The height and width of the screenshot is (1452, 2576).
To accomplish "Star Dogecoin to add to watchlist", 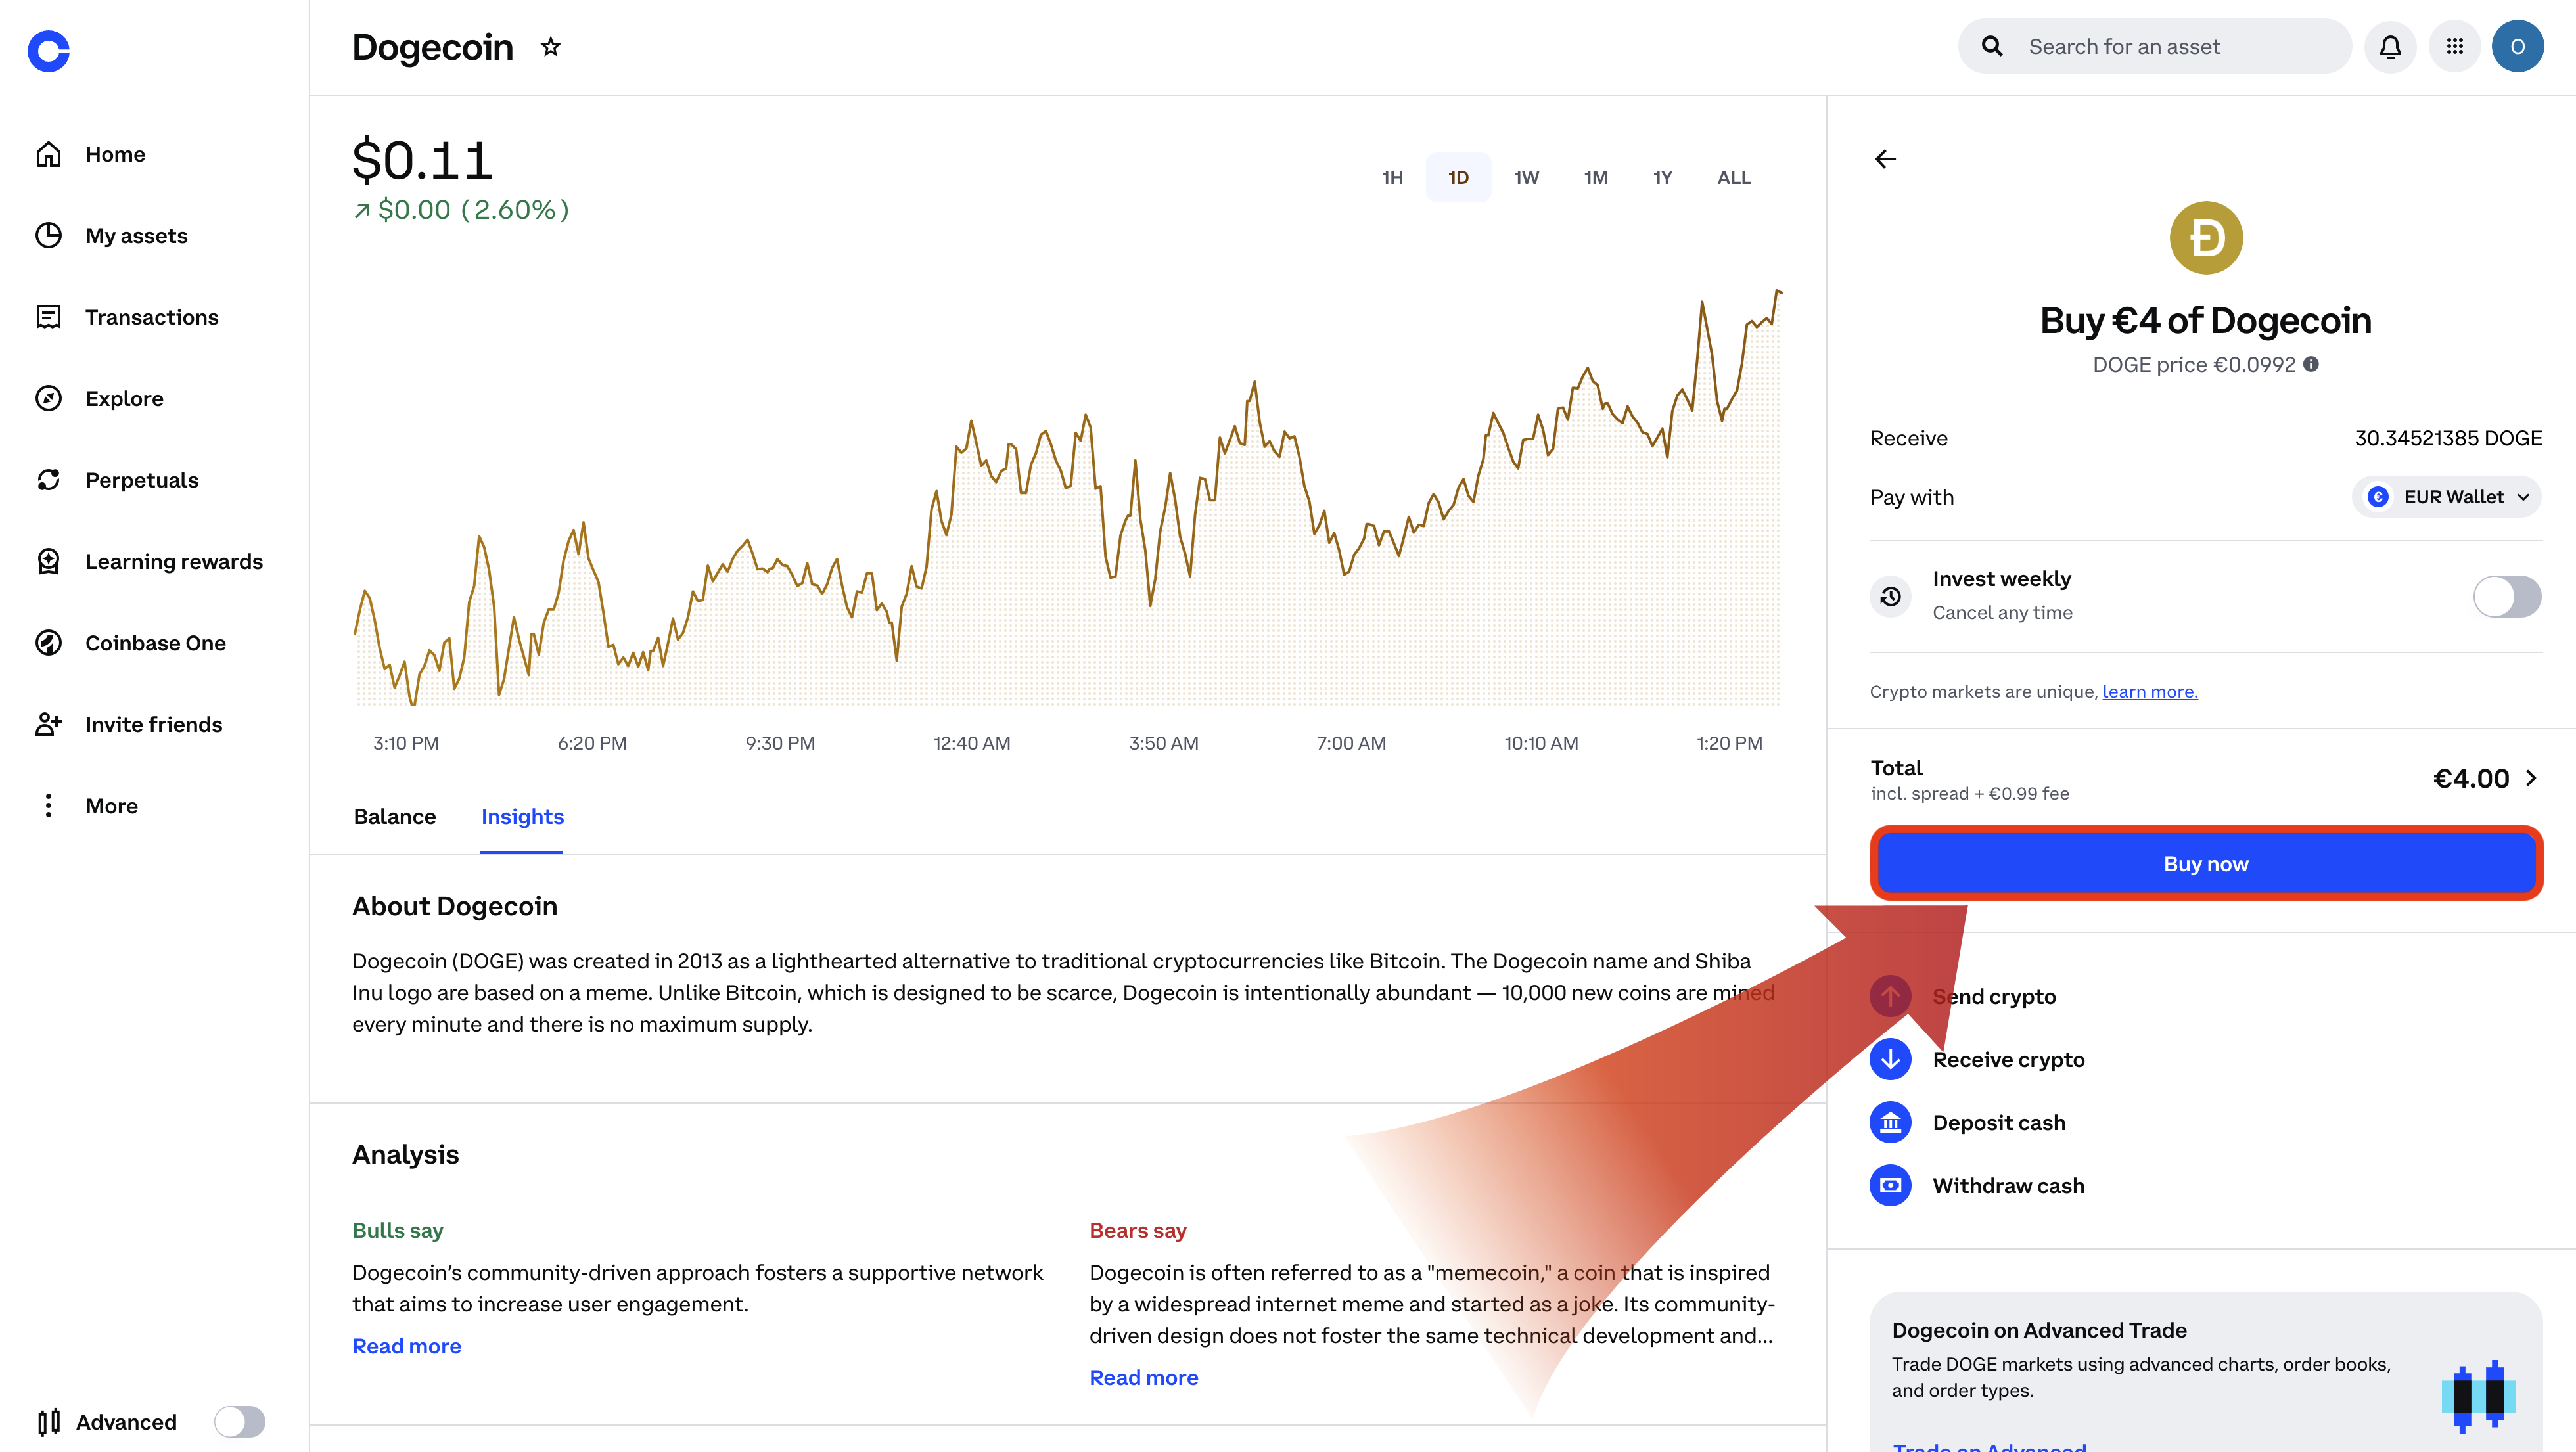I will 550,47.
